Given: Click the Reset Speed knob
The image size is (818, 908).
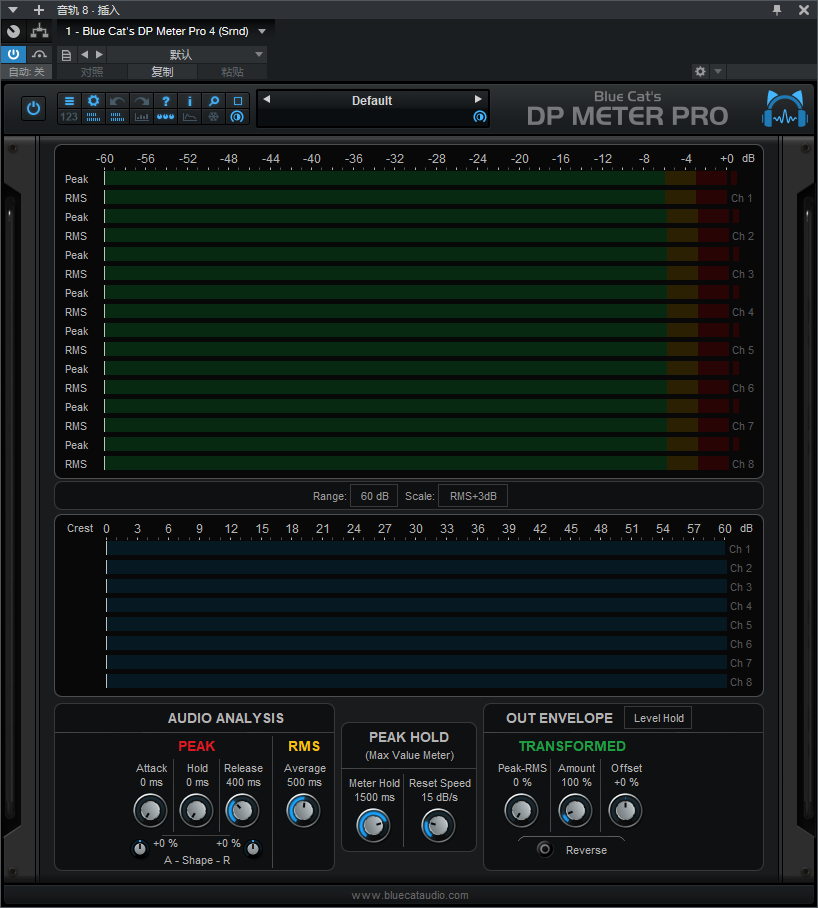Looking at the screenshot, I should (438, 825).
